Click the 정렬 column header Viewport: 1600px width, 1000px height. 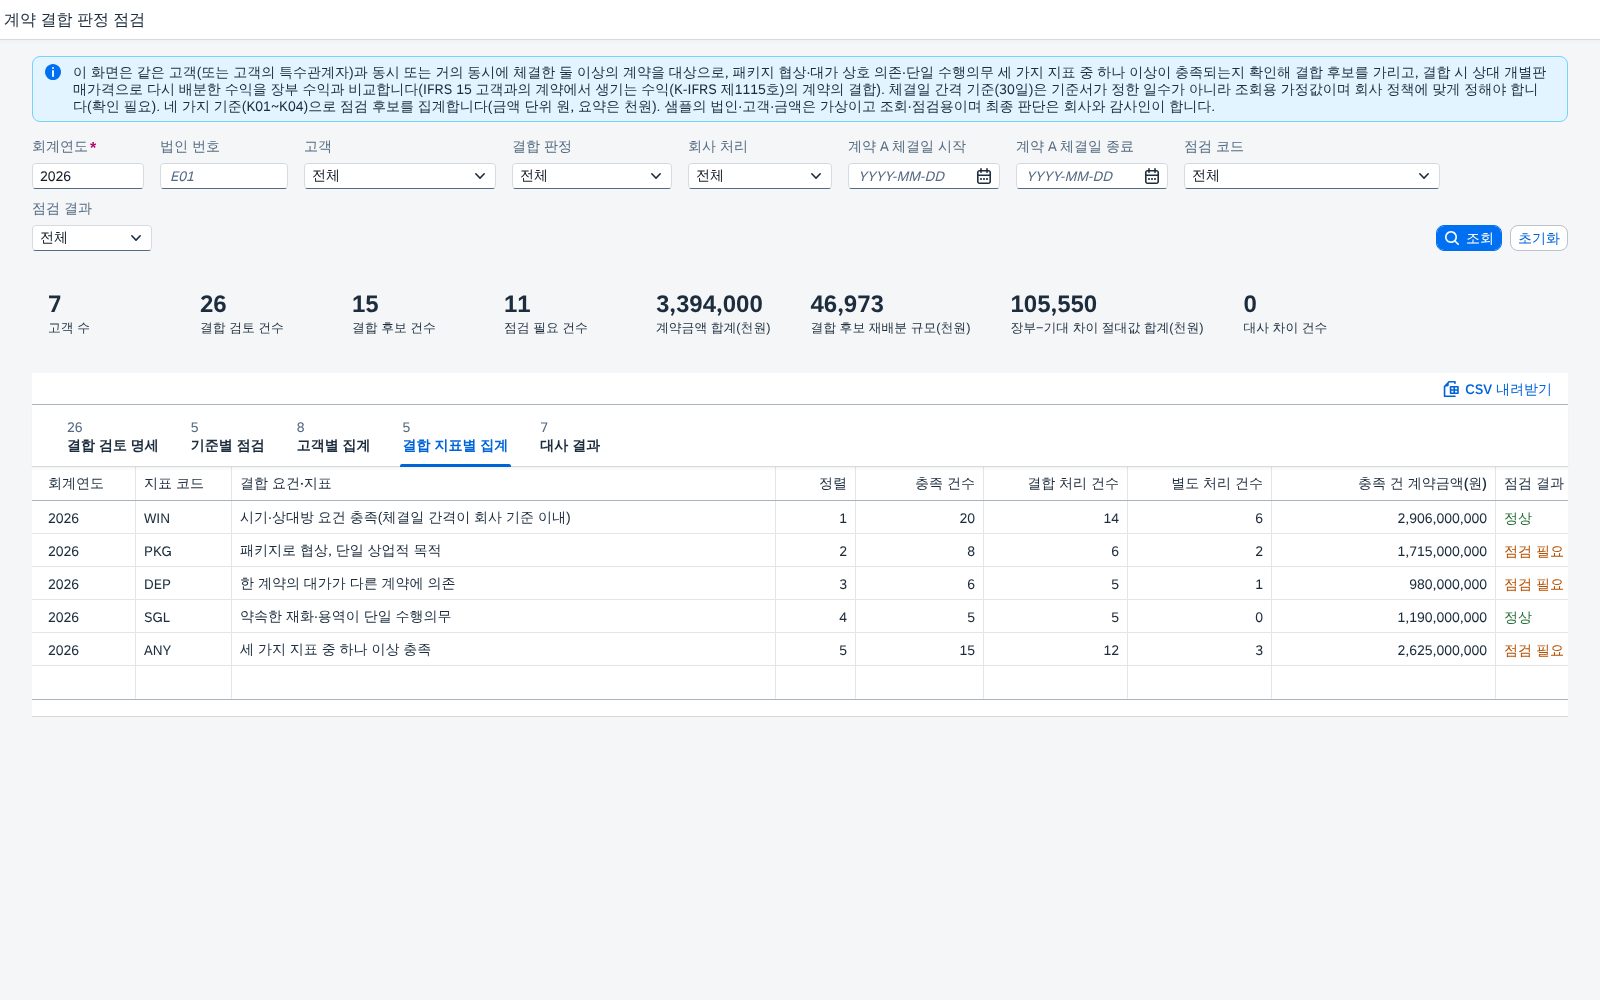(815, 484)
